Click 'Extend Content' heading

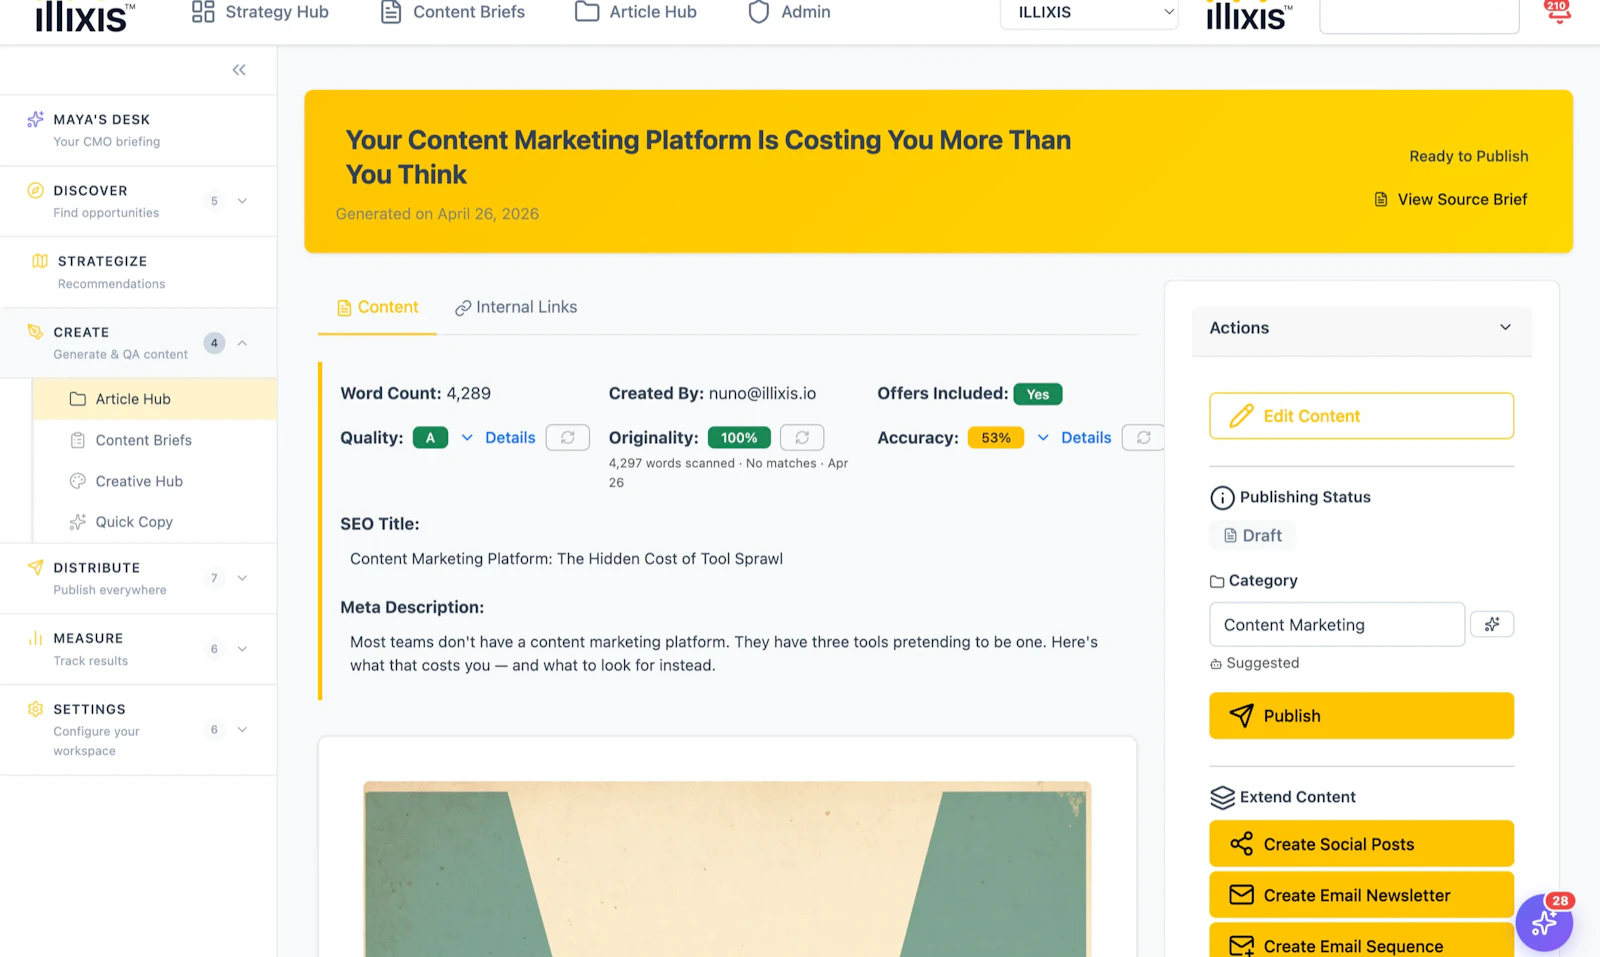coord(1297,797)
